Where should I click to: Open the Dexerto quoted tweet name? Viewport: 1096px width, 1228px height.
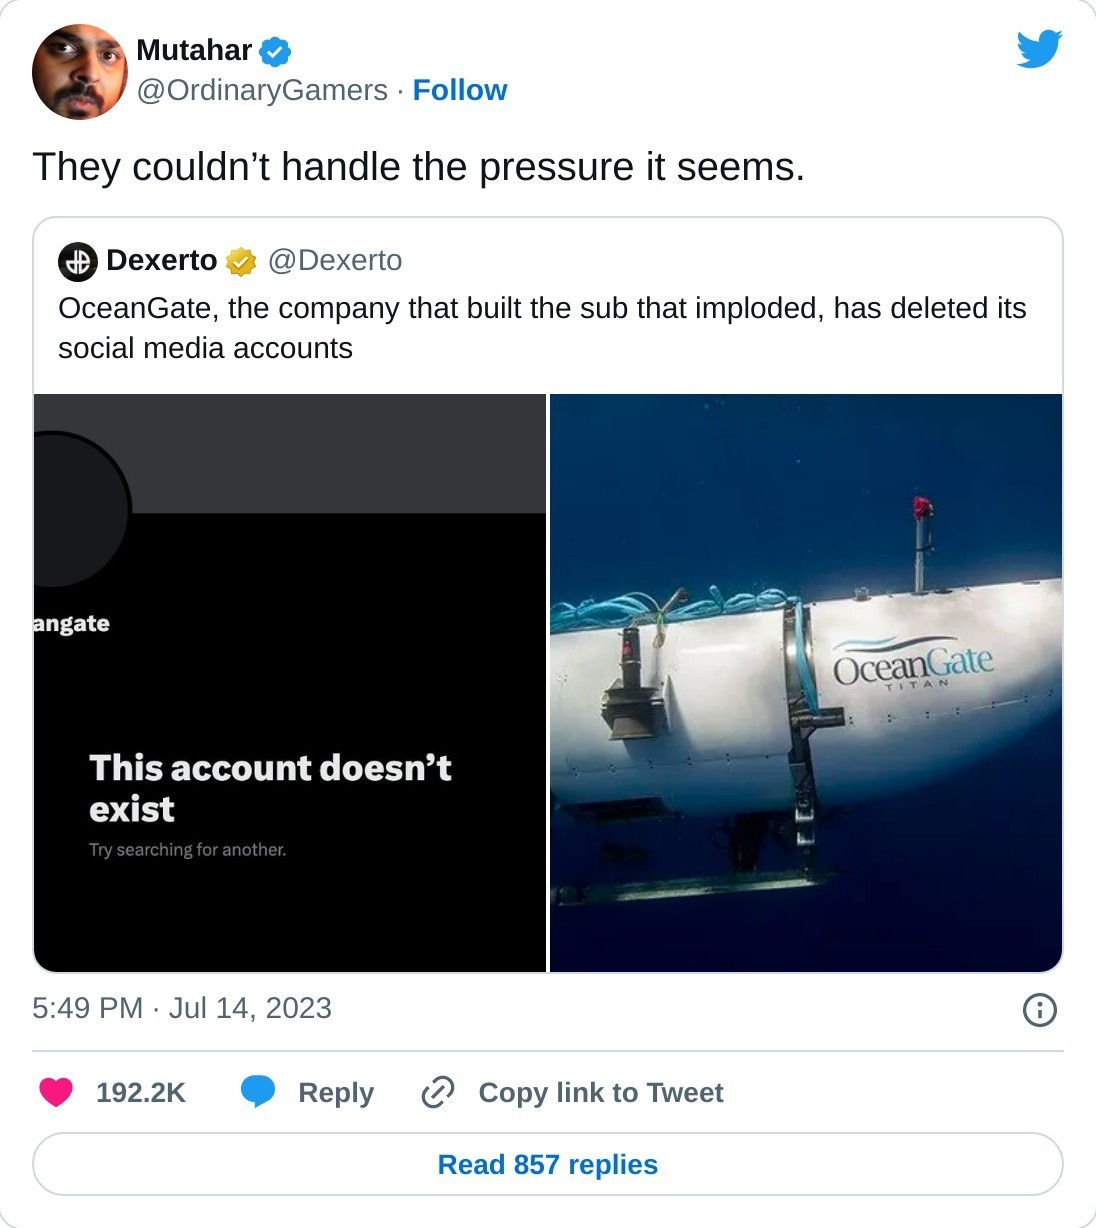click(161, 260)
